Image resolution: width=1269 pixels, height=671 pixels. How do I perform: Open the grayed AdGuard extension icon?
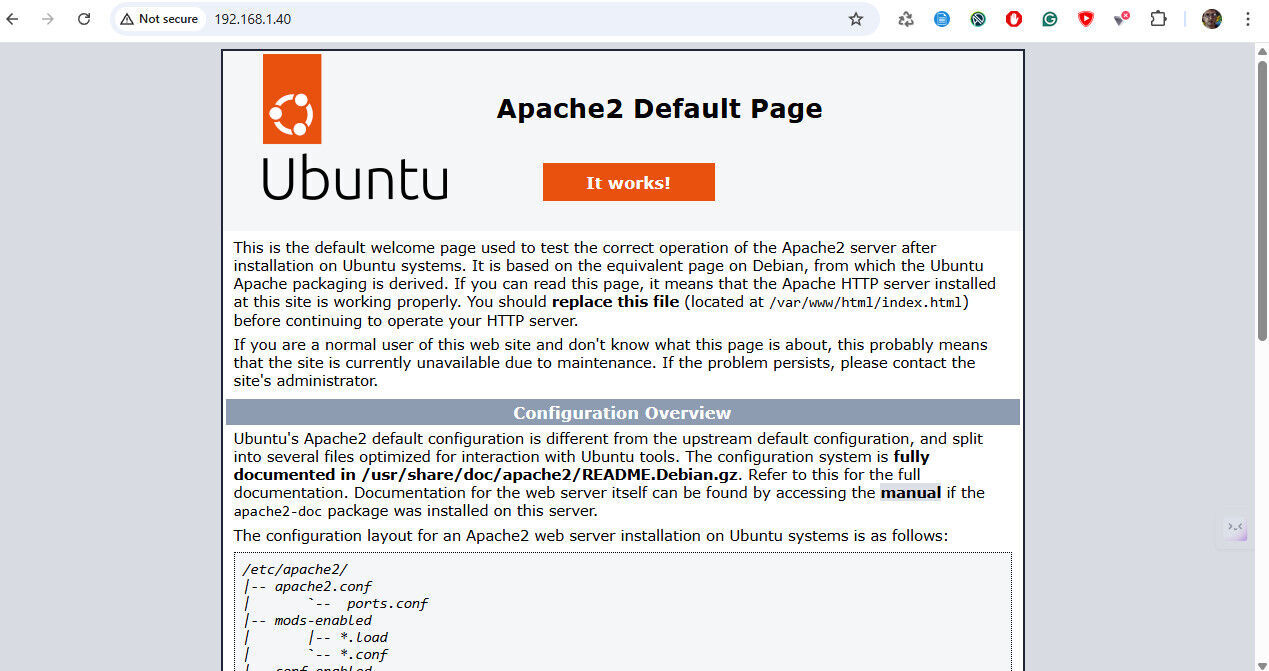(978, 19)
